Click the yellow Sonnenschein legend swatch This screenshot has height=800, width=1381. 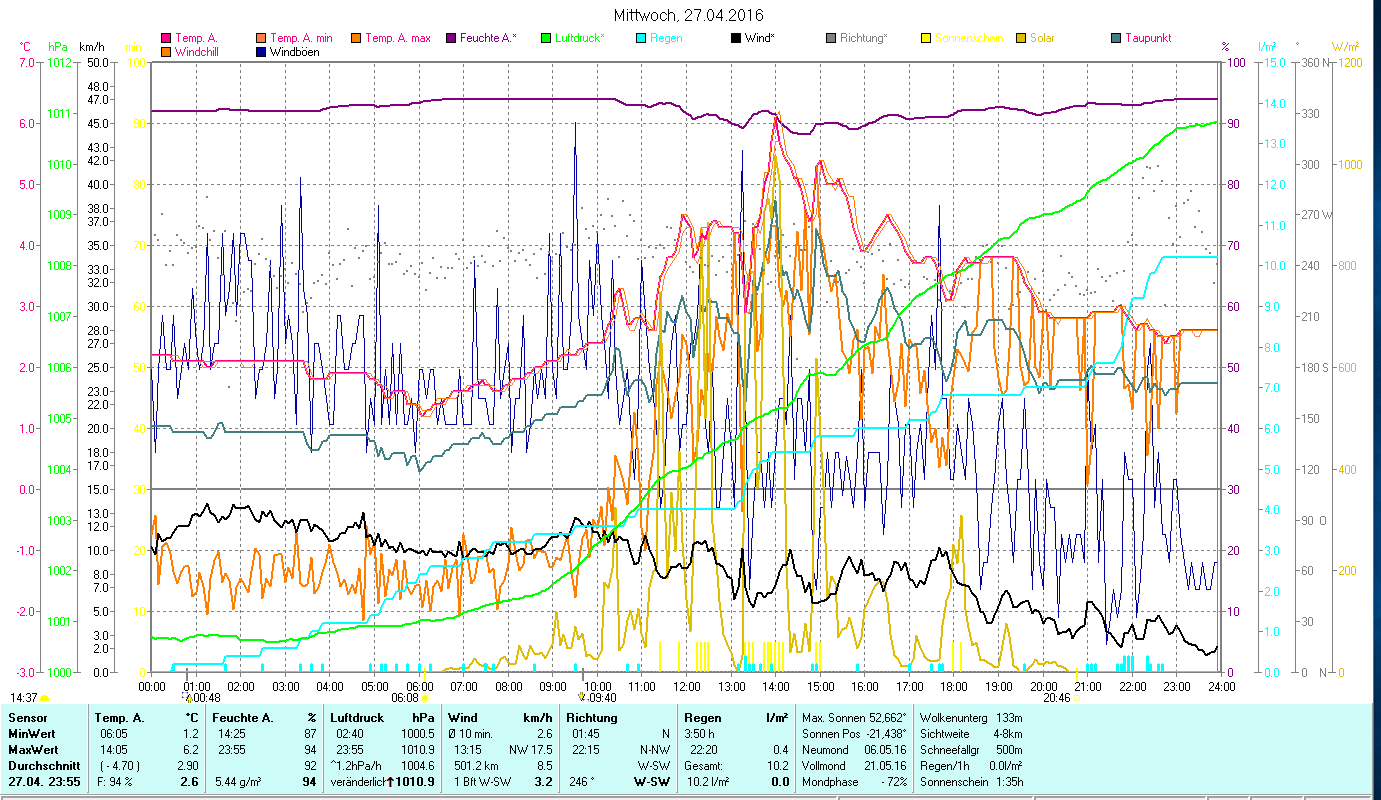[x=926, y=38]
